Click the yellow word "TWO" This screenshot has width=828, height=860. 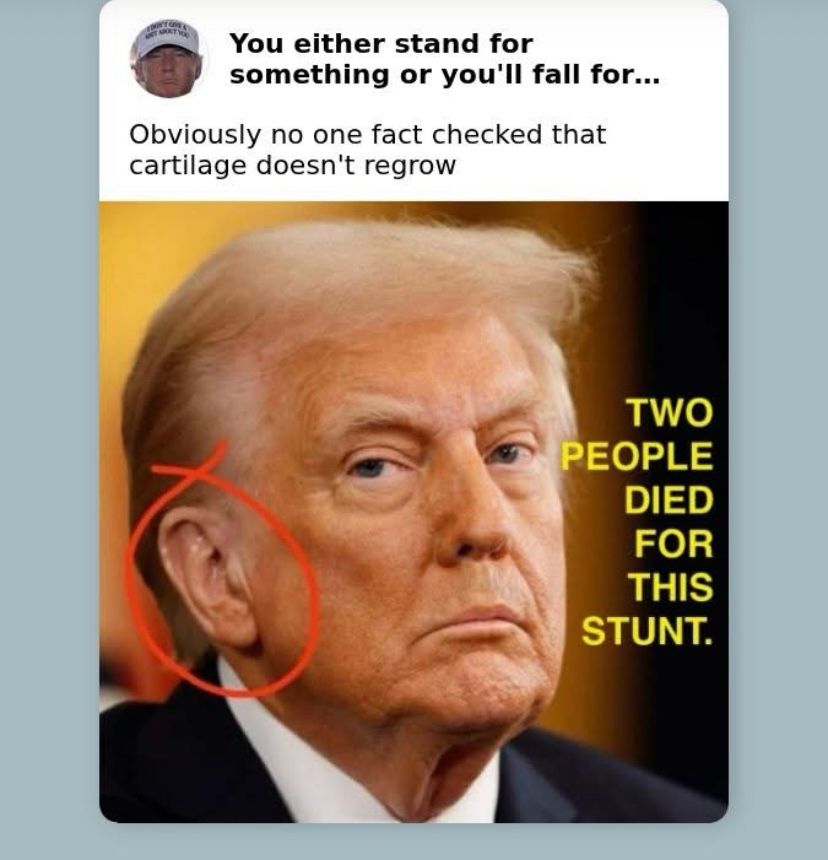point(670,411)
